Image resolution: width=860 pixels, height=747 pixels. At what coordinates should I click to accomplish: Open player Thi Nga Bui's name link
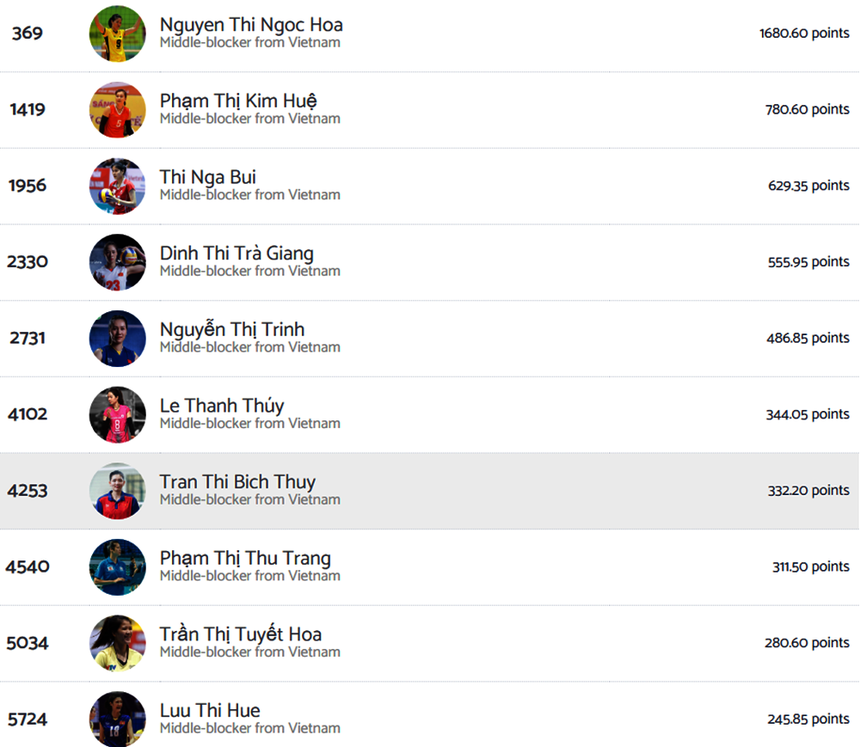tap(208, 177)
